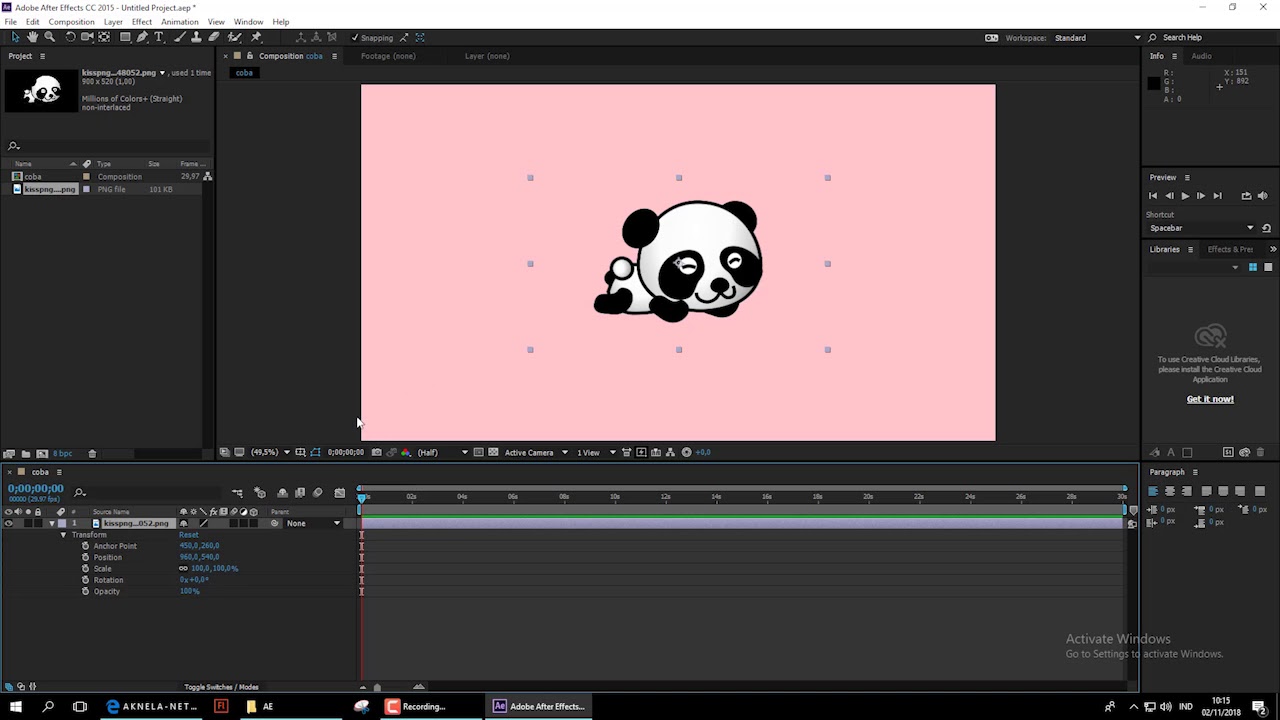The image size is (1280, 720).
Task: Open the Composition menu
Action: click(72, 22)
